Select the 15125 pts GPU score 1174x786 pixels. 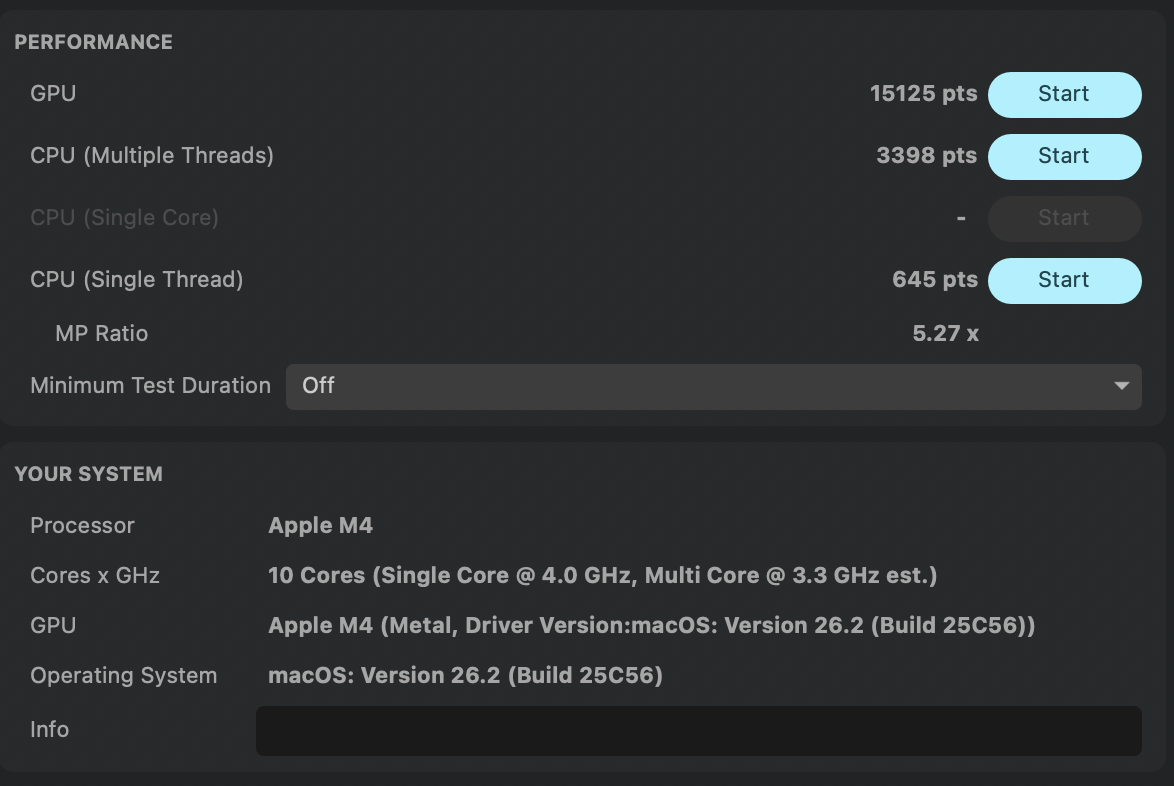923,94
